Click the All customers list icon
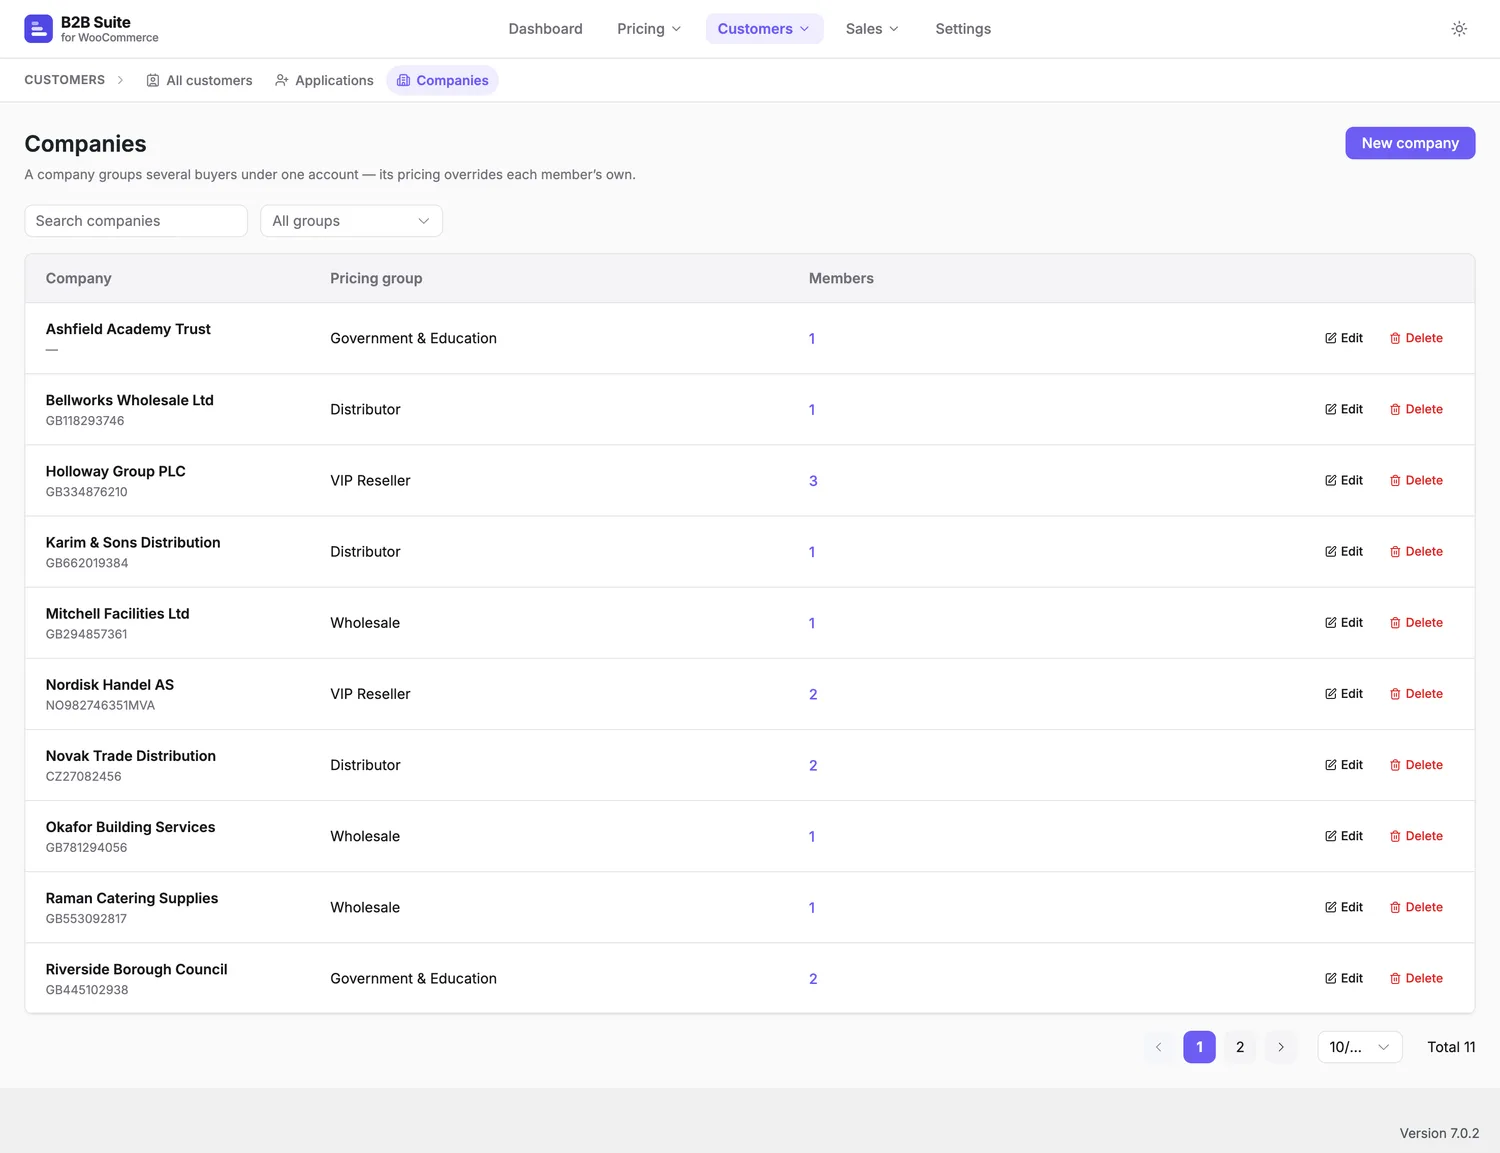Image resolution: width=1500 pixels, height=1153 pixels. (x=153, y=80)
